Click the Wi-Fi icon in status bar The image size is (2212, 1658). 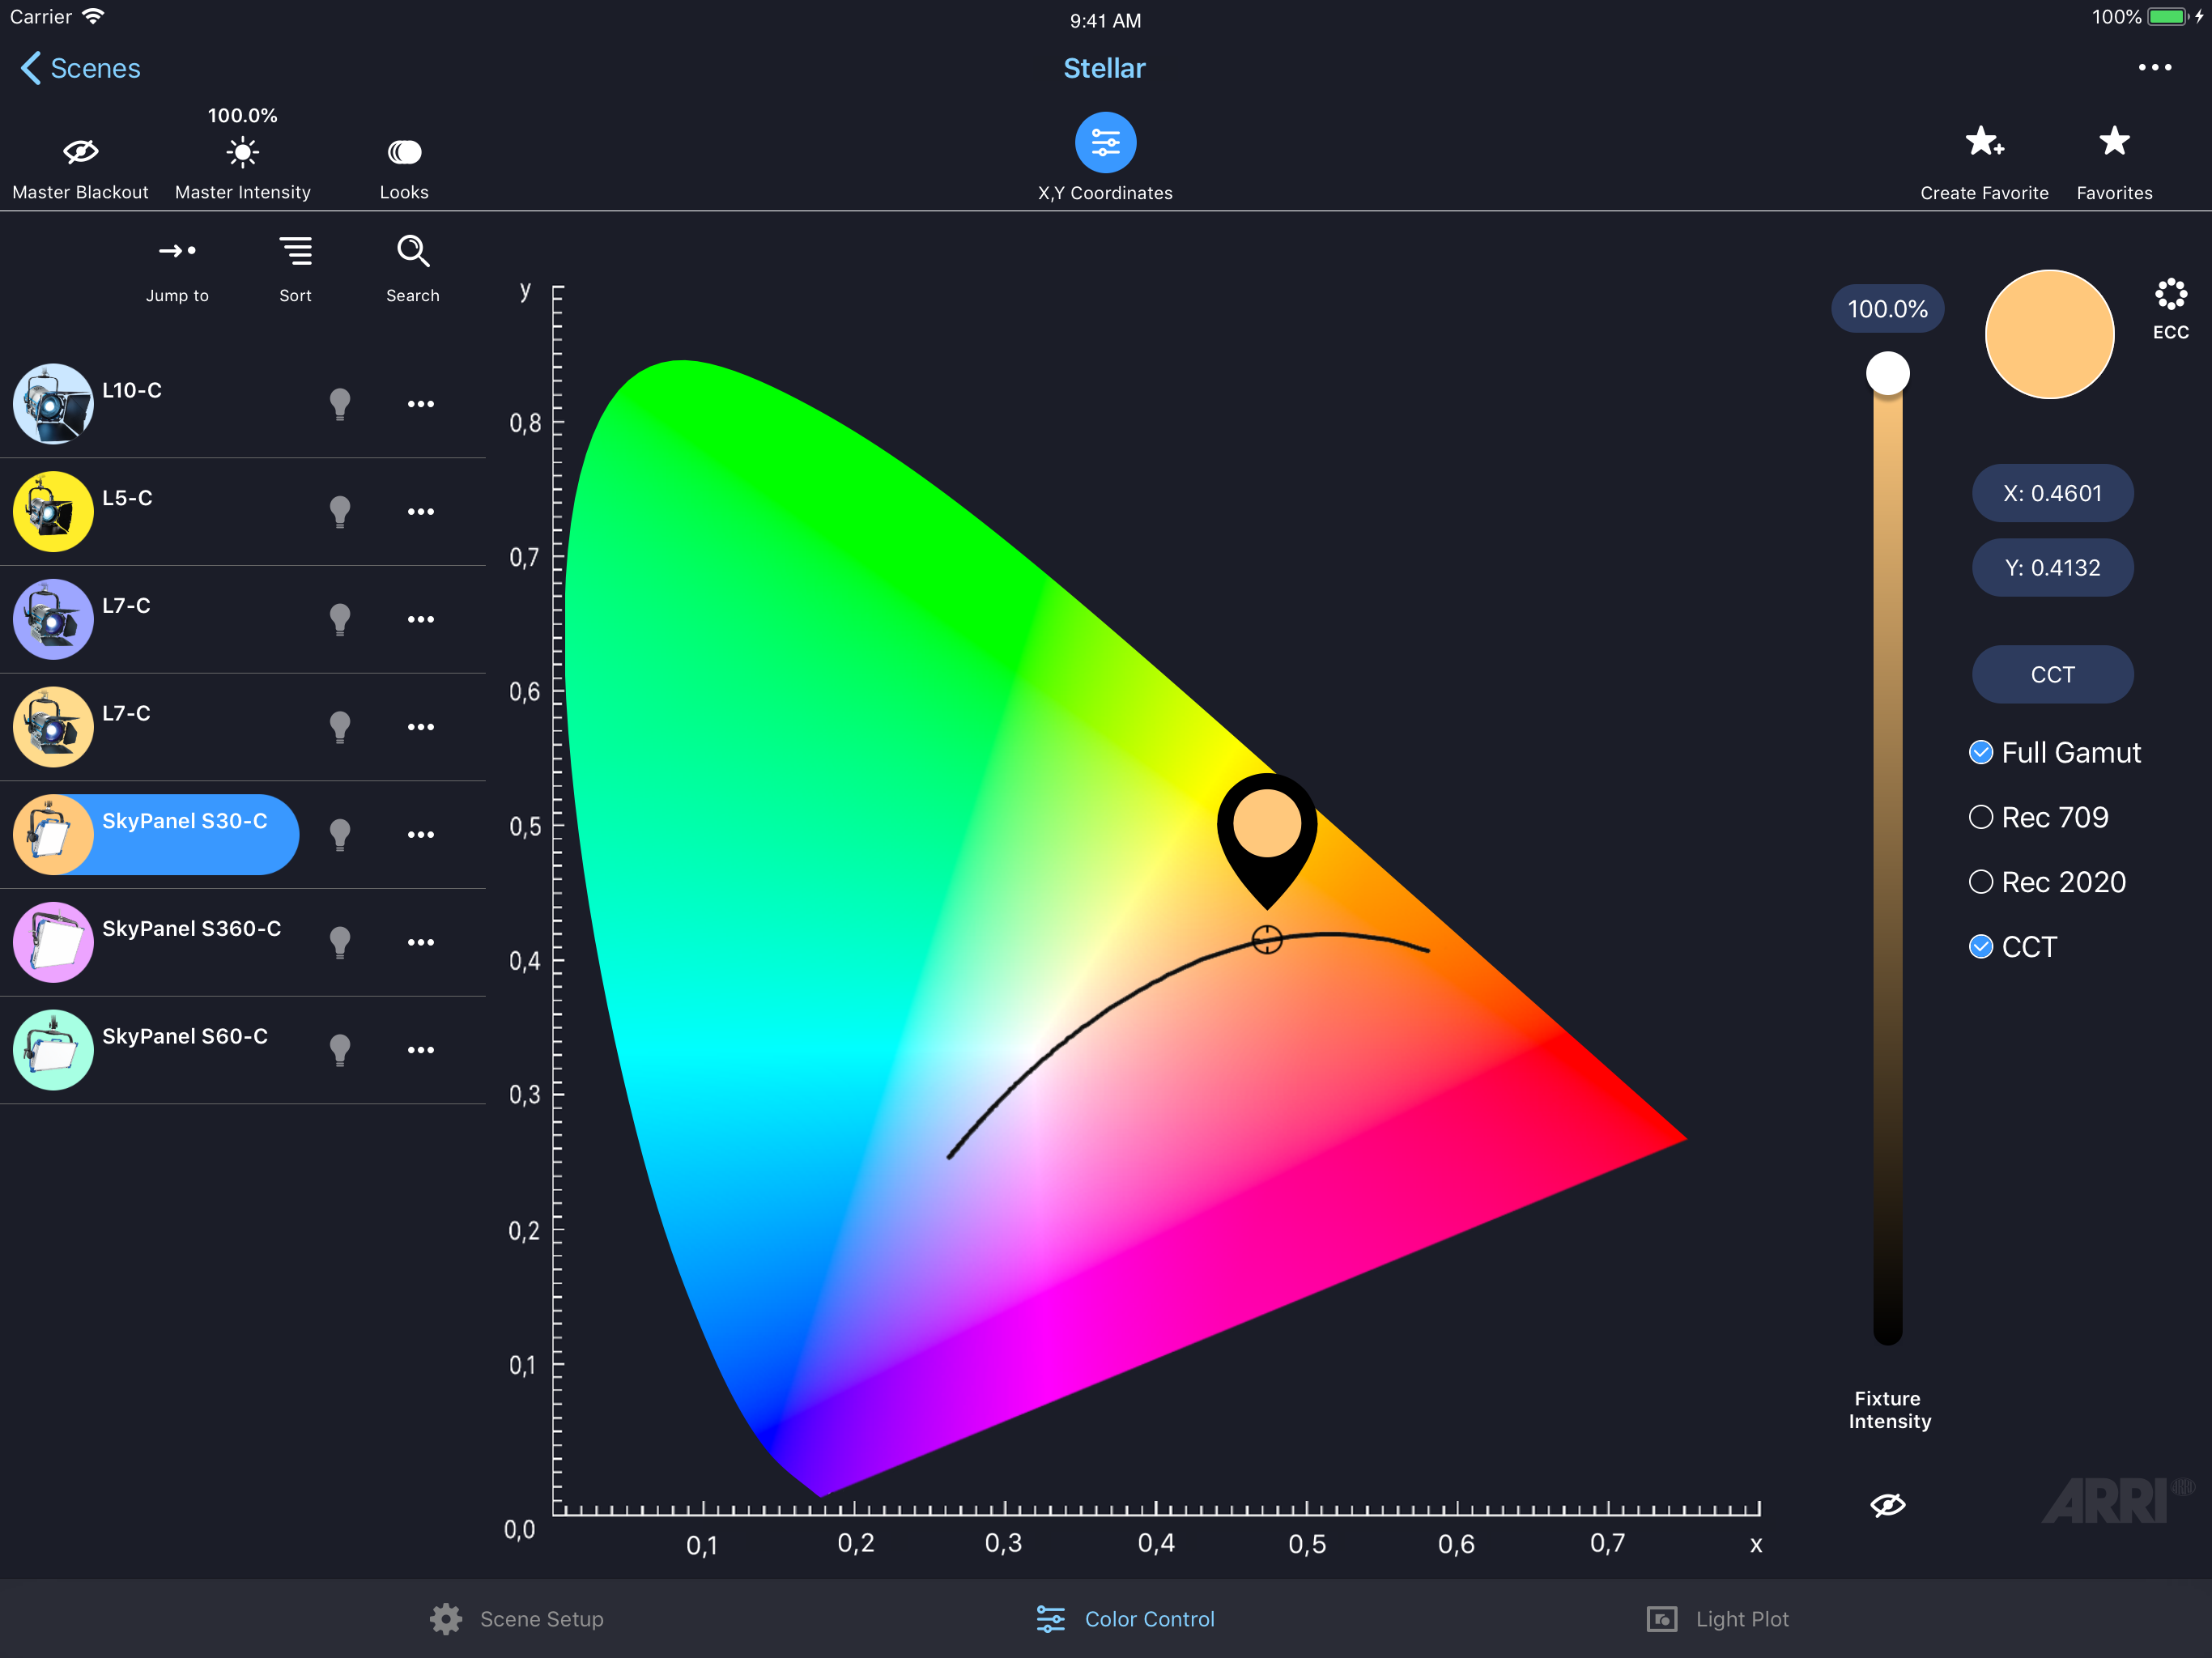coord(93,16)
